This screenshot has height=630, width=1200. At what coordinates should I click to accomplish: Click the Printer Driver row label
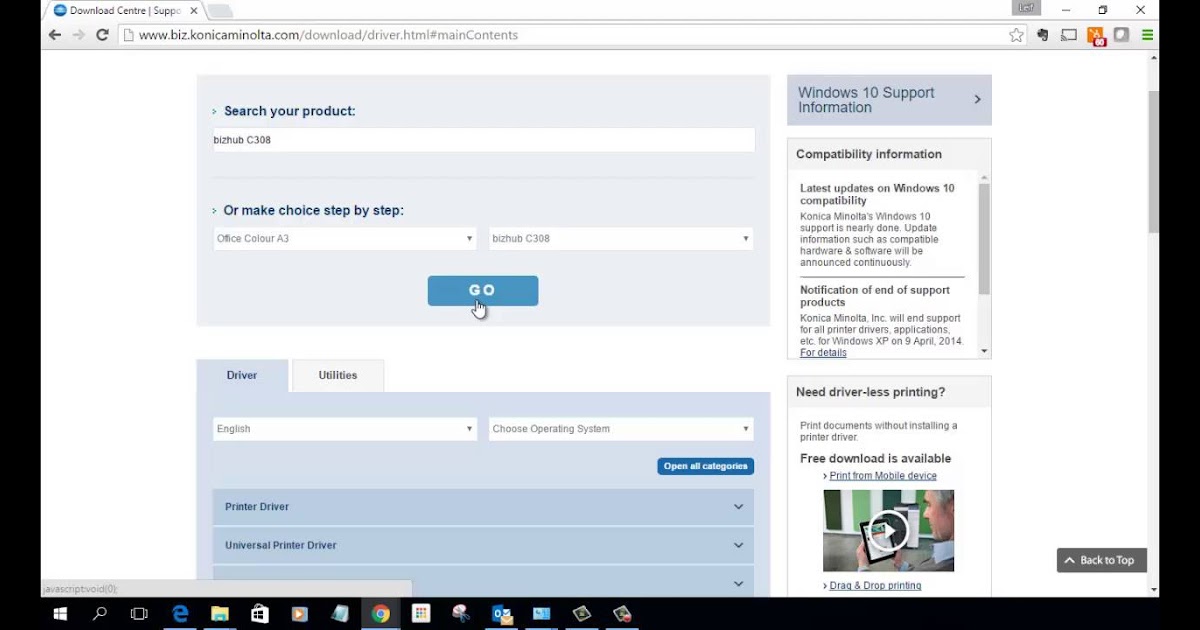click(257, 507)
